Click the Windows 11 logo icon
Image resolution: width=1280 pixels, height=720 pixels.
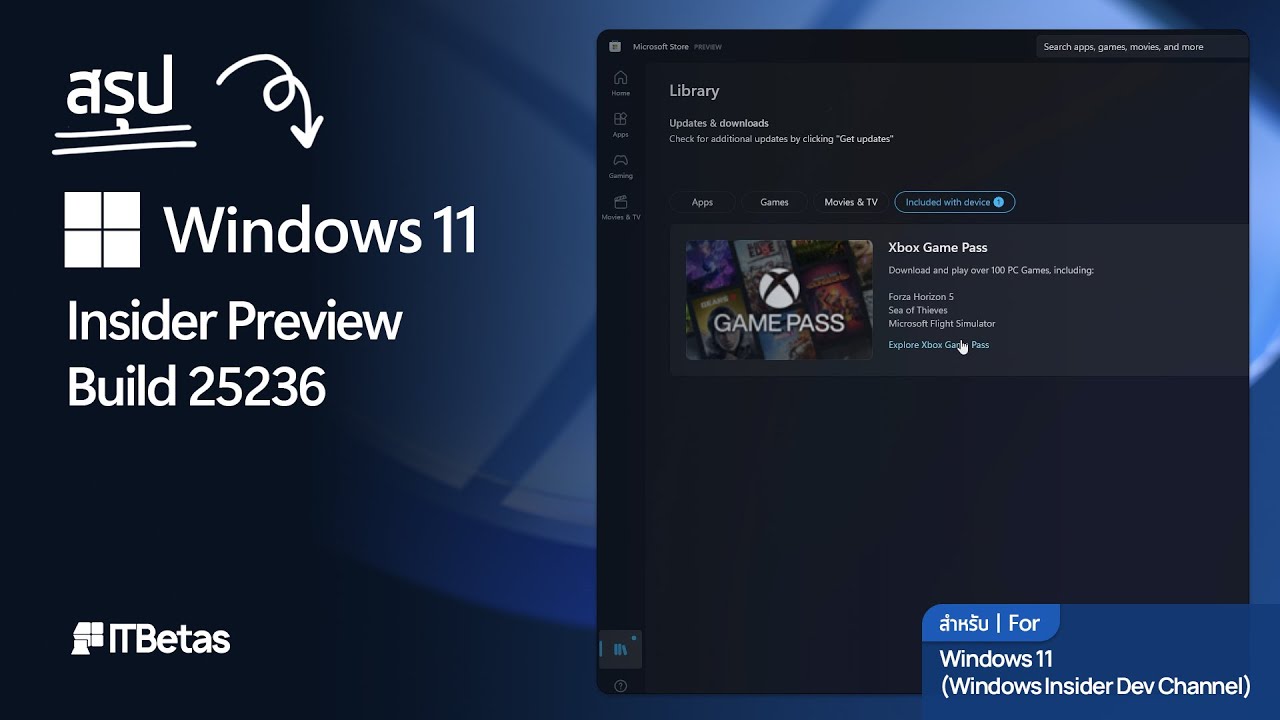tap(102, 230)
